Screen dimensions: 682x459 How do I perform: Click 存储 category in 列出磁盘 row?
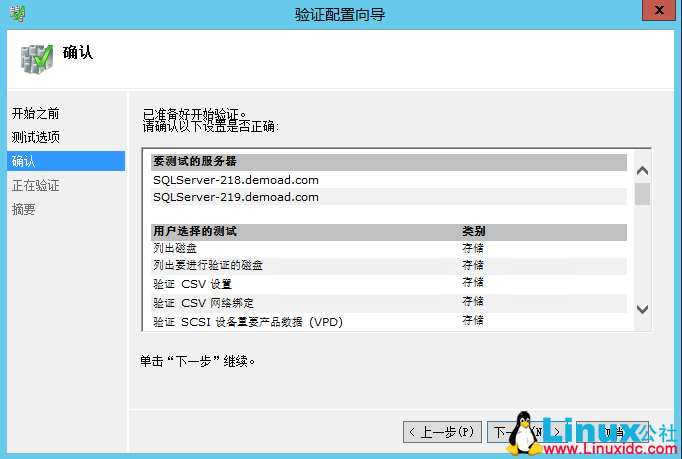473,248
